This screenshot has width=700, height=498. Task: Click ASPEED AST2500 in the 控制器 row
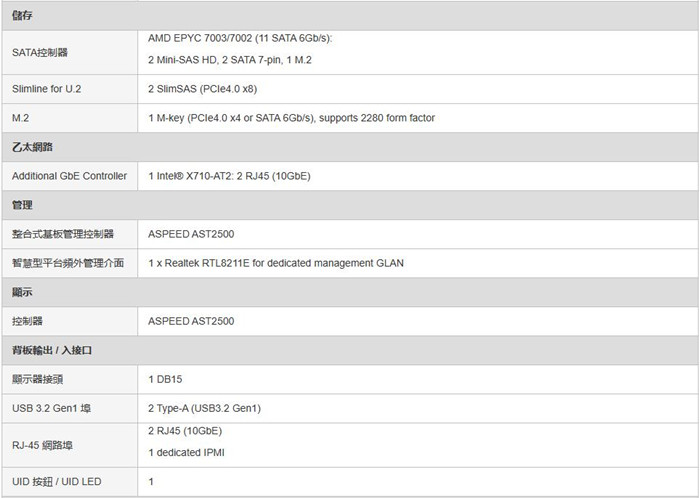point(191,321)
